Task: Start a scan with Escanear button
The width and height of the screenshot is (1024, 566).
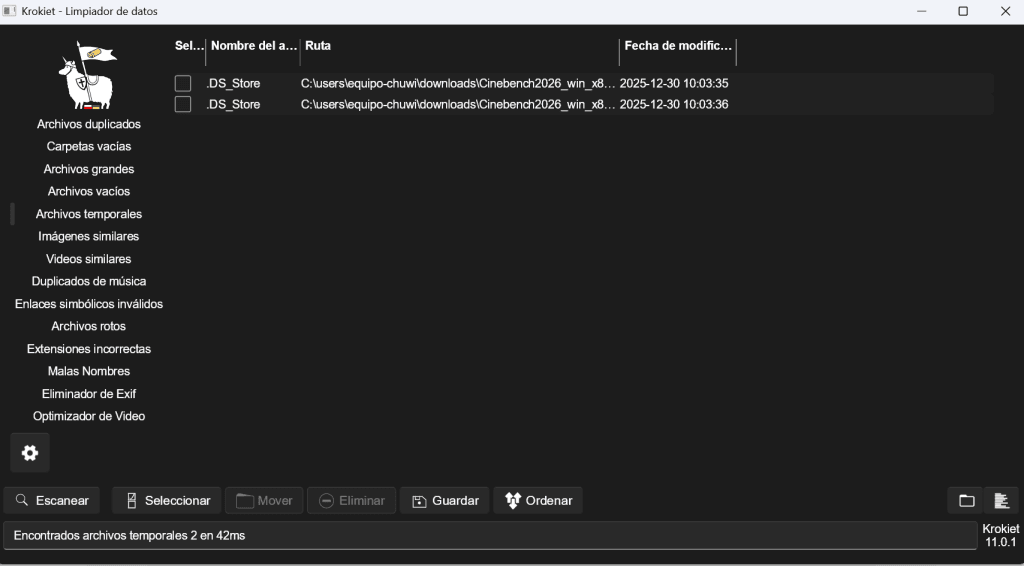Action: point(52,501)
